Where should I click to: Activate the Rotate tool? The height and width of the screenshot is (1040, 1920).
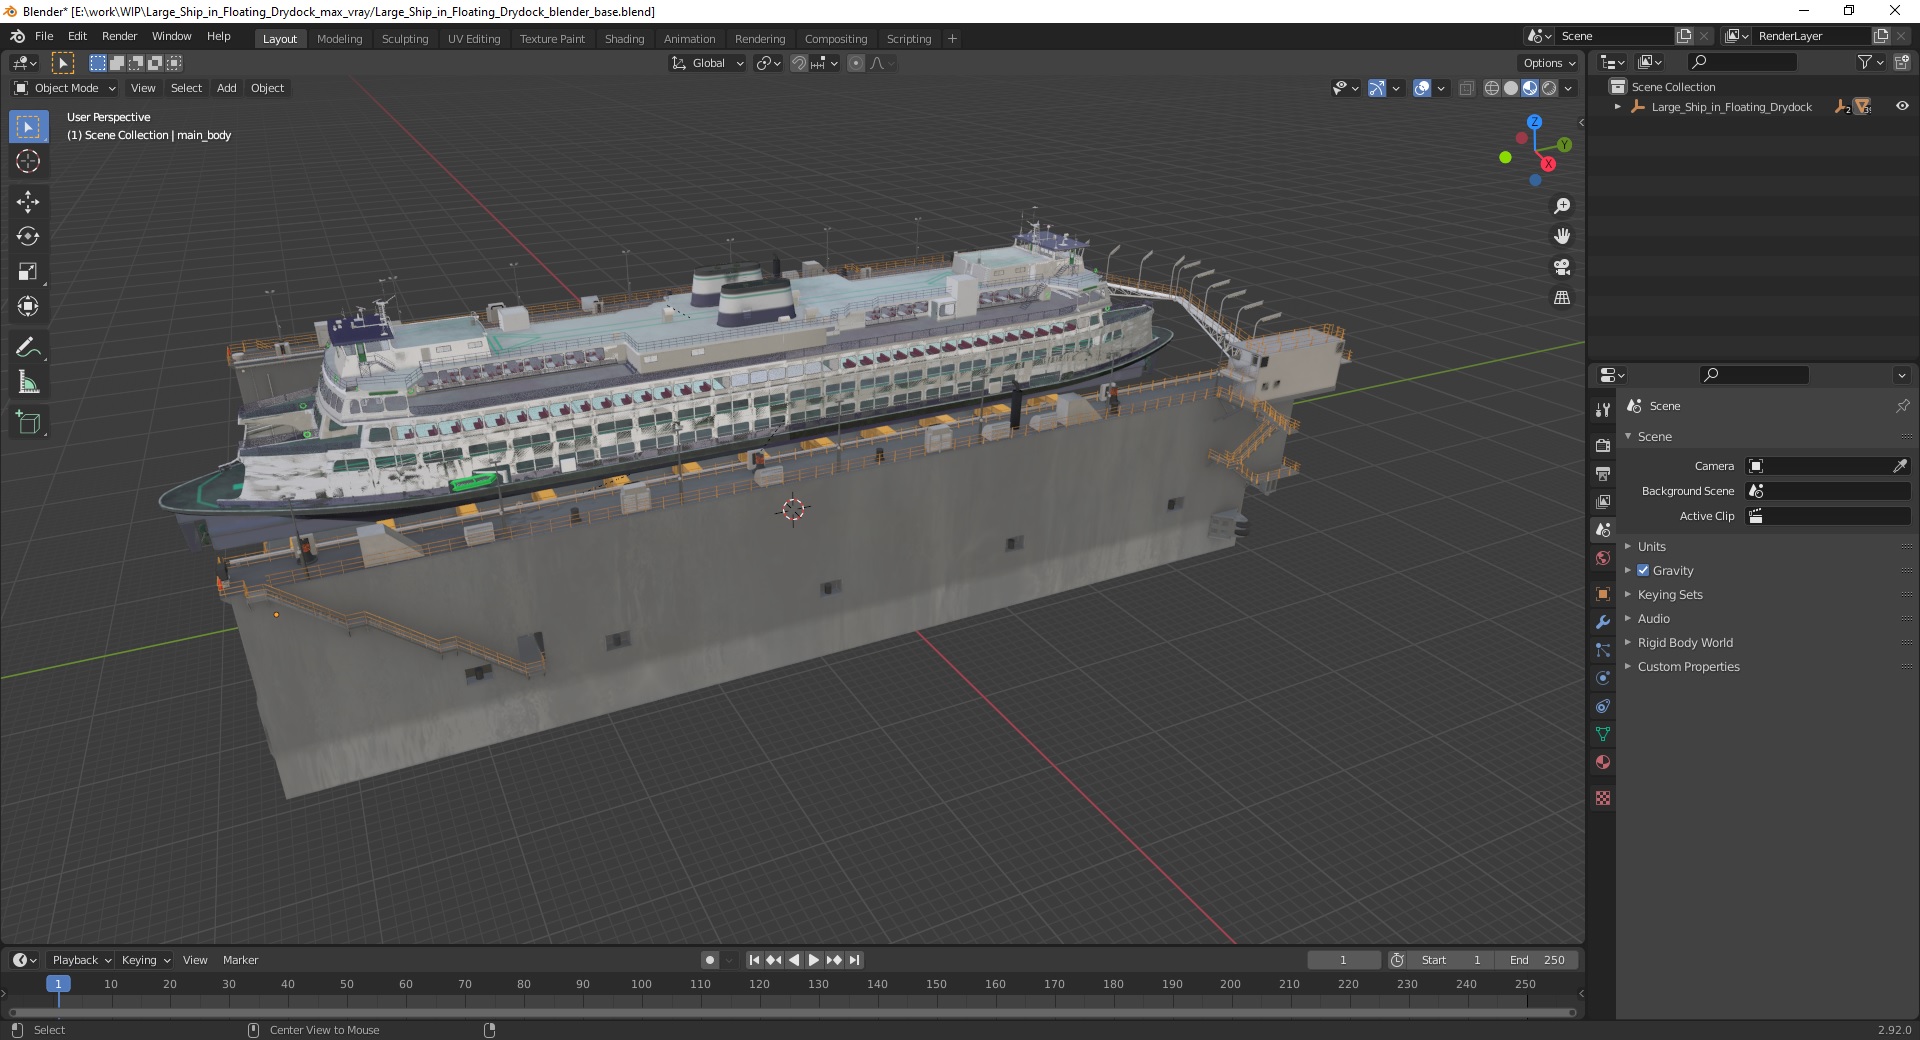28,237
